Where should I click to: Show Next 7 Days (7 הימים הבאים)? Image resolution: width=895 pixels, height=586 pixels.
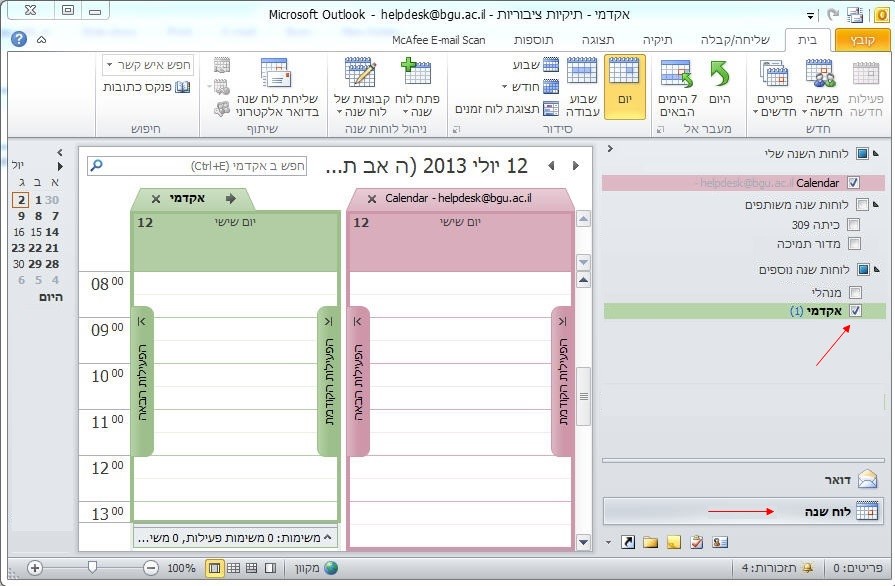[x=677, y=87]
